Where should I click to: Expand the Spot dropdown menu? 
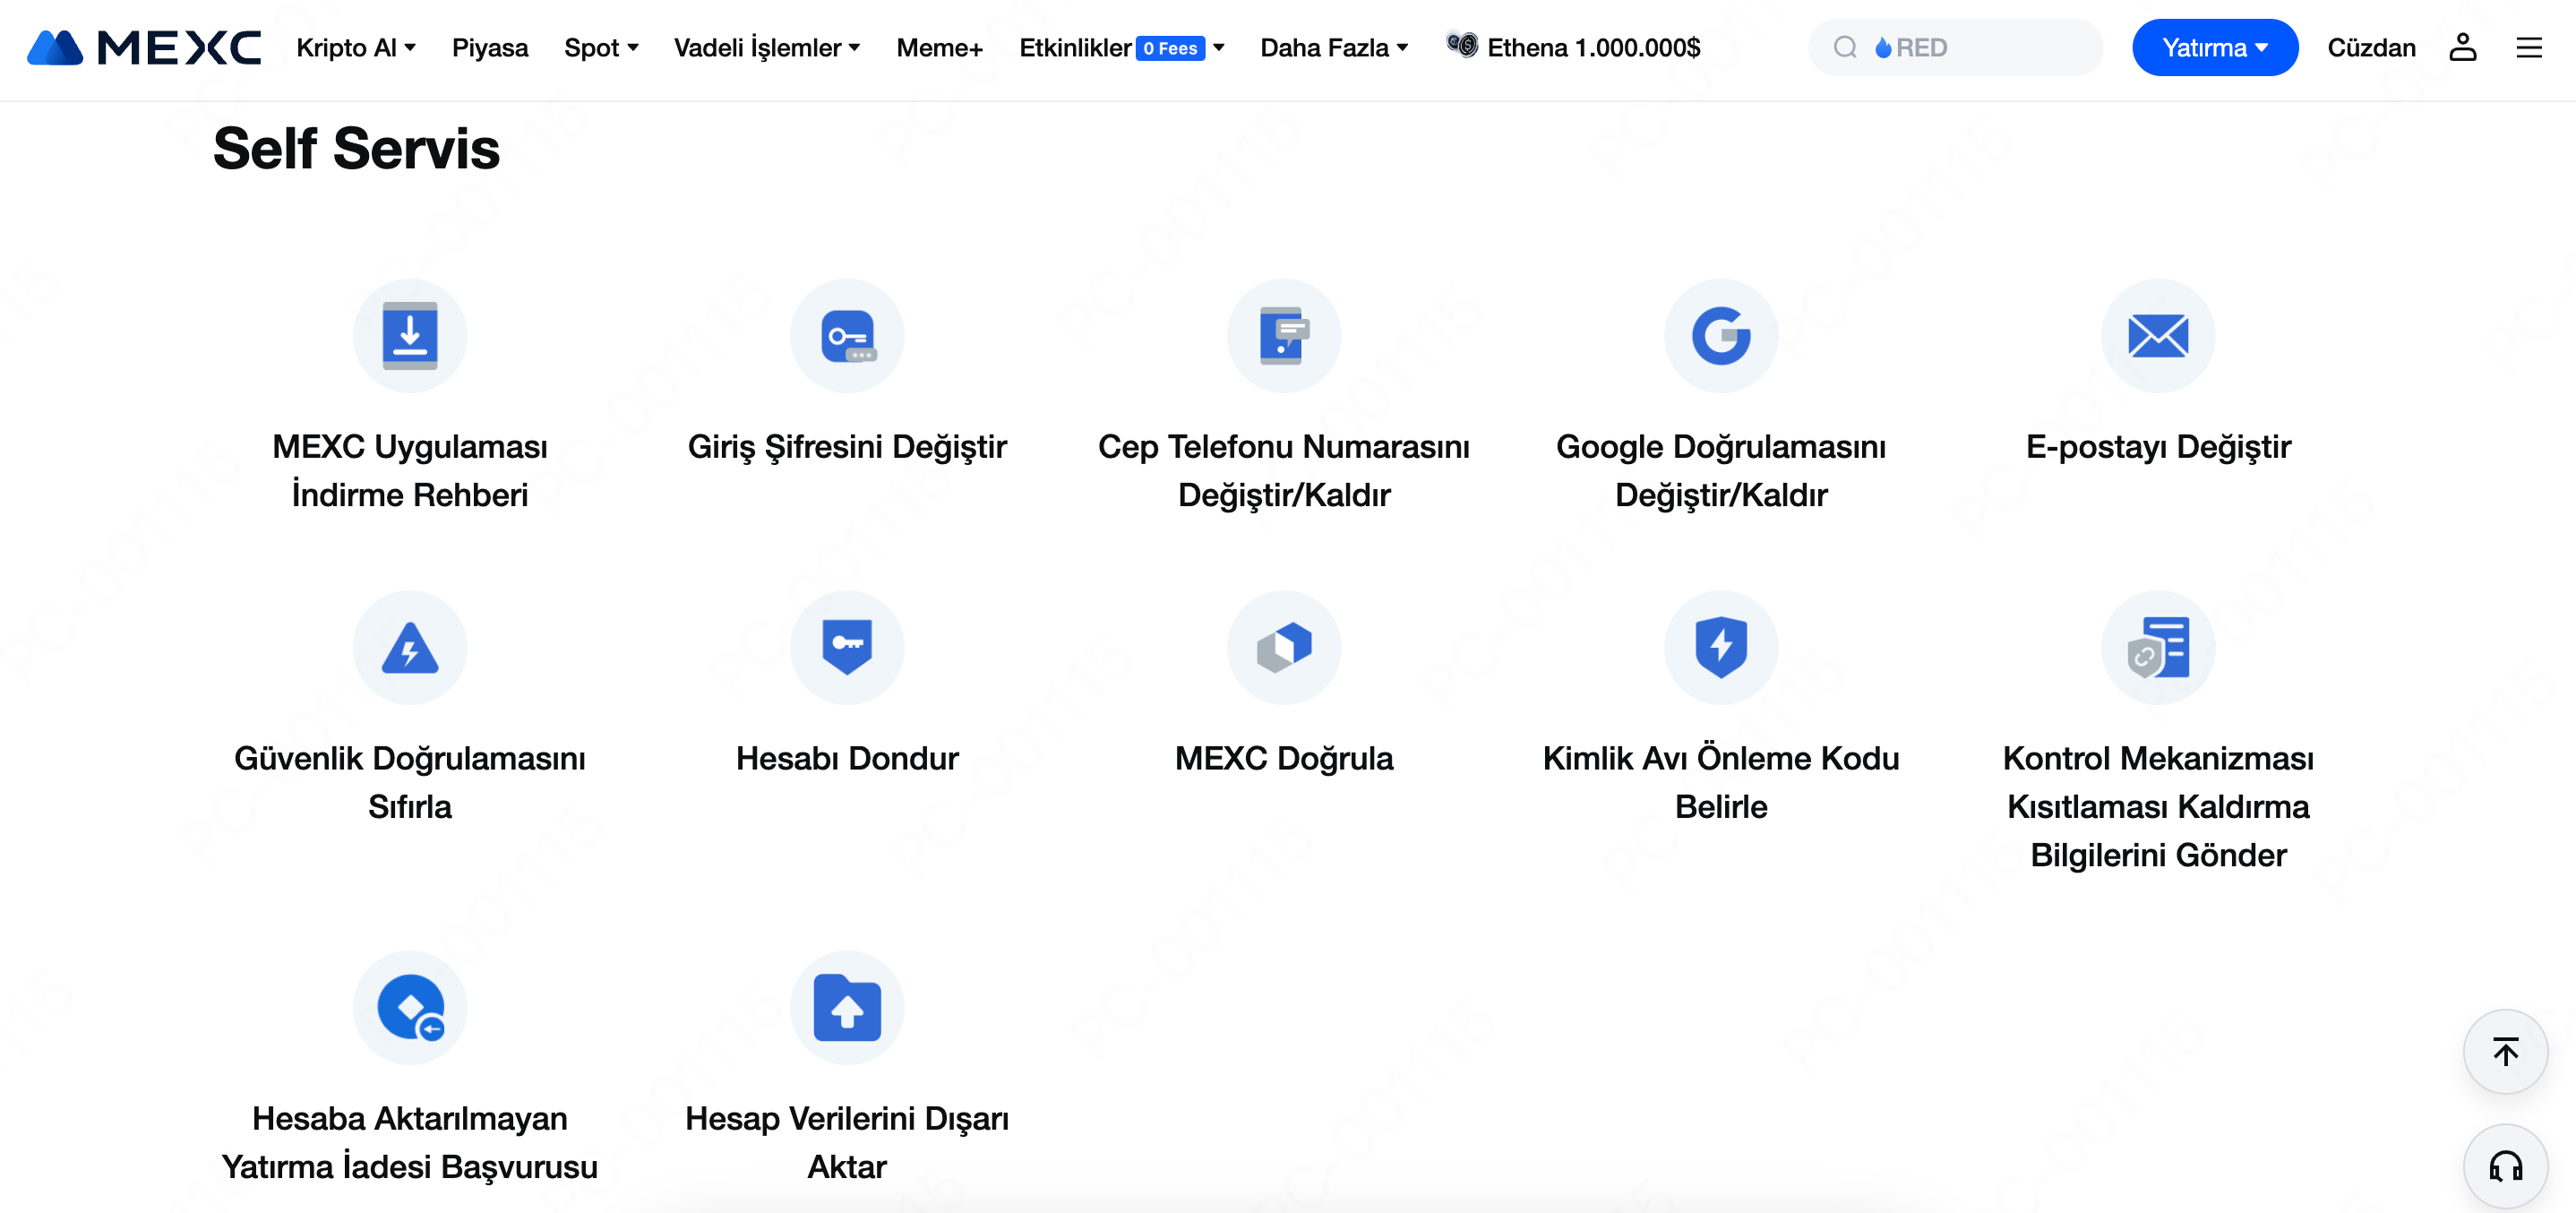(x=601, y=47)
